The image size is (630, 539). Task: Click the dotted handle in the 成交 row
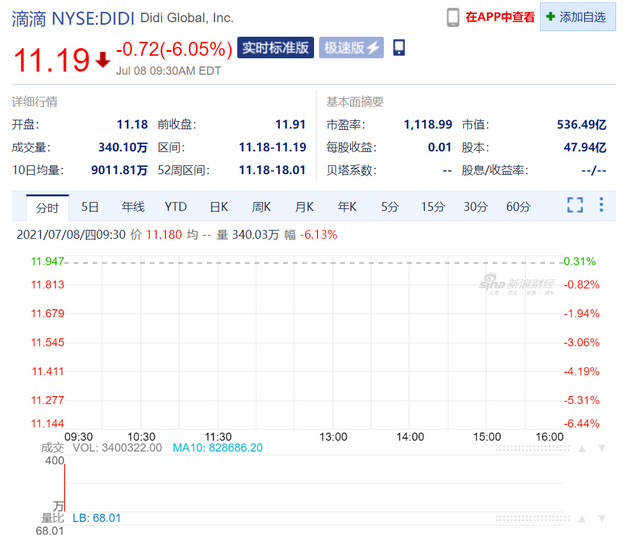tap(532, 449)
